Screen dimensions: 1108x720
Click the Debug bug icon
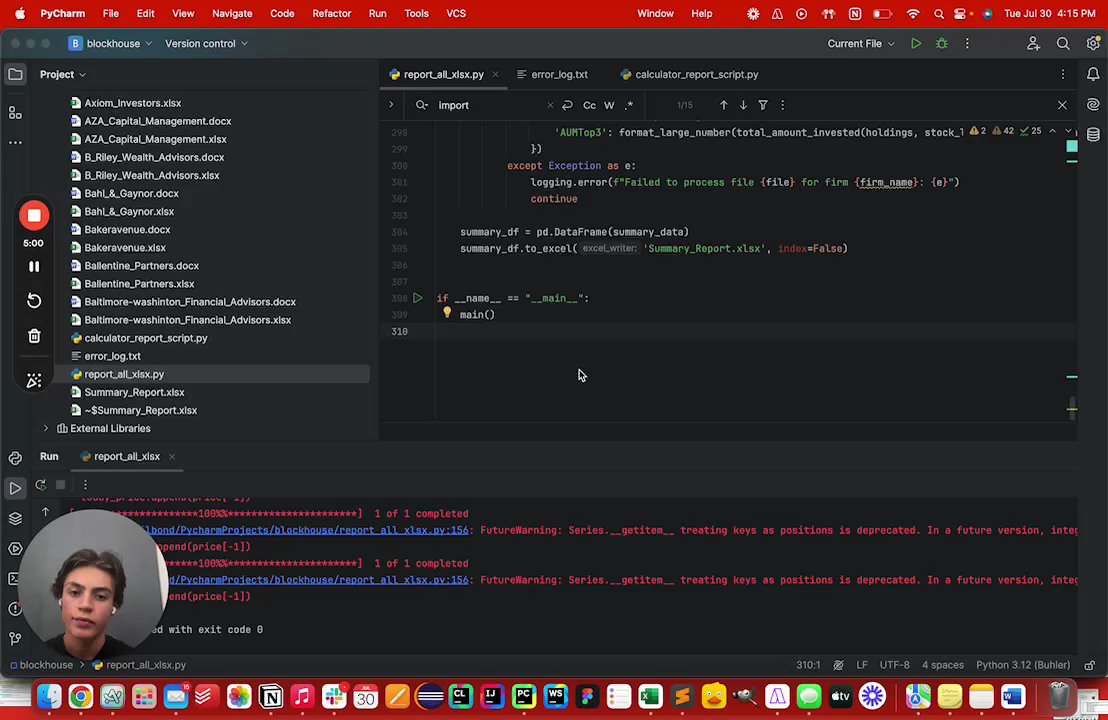click(x=941, y=44)
